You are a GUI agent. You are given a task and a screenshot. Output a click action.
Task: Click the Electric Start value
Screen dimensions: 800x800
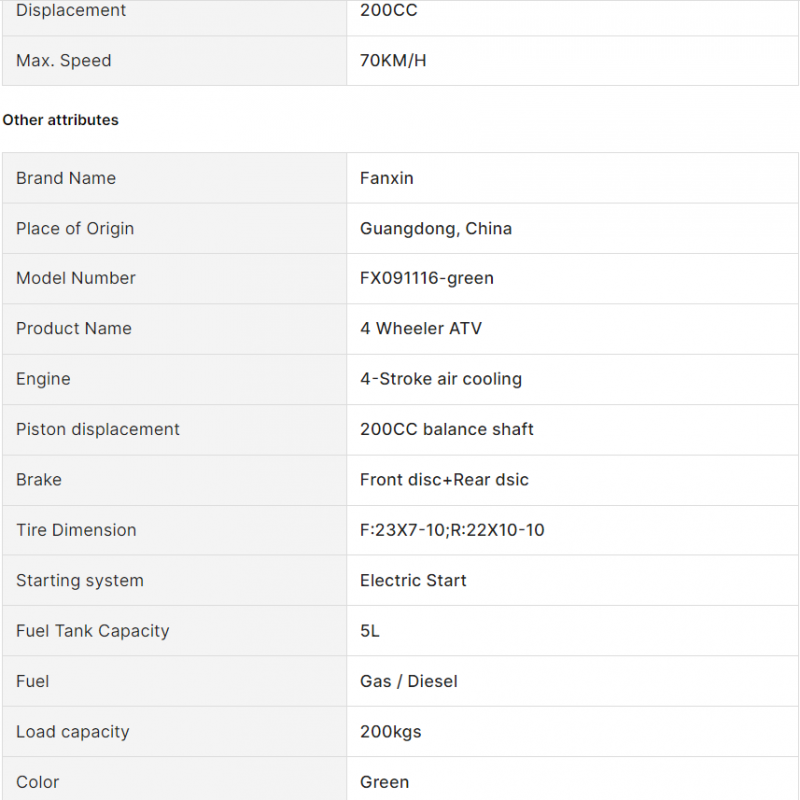pos(413,581)
